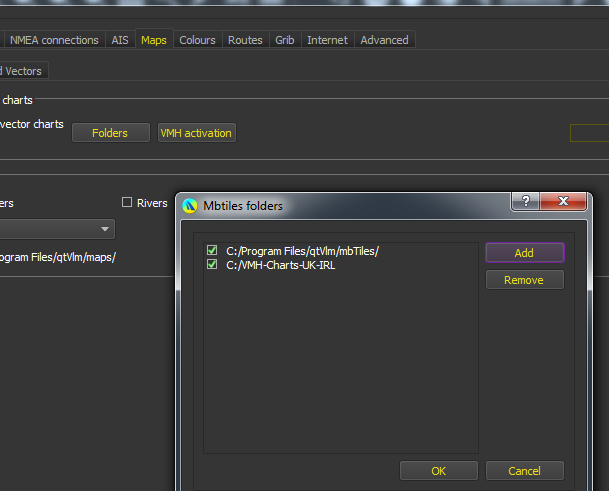
Task: Open the dropdown list below the Rivers row
Action: 104,230
